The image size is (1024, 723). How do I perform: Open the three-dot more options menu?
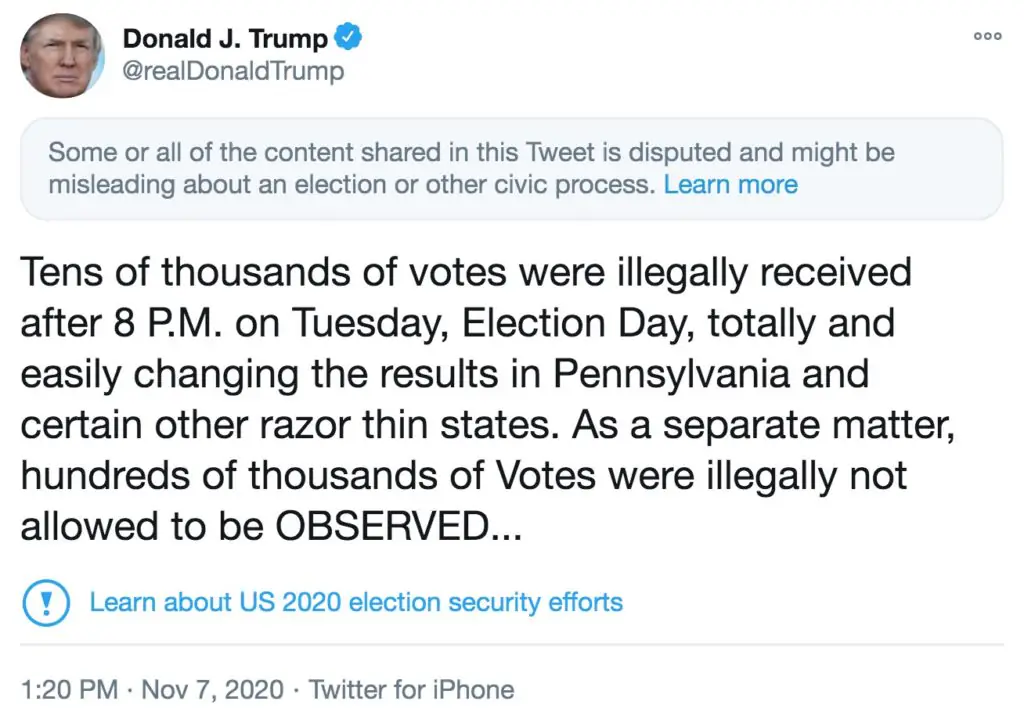pos(986,36)
